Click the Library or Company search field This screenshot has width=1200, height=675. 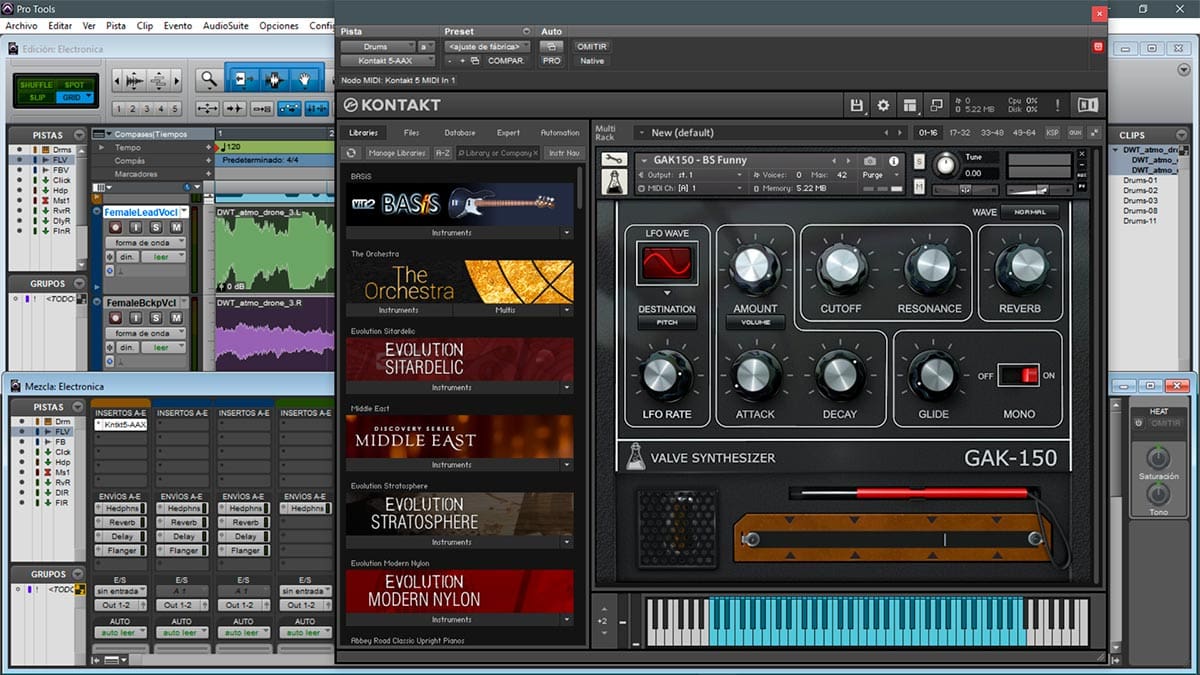click(498, 153)
